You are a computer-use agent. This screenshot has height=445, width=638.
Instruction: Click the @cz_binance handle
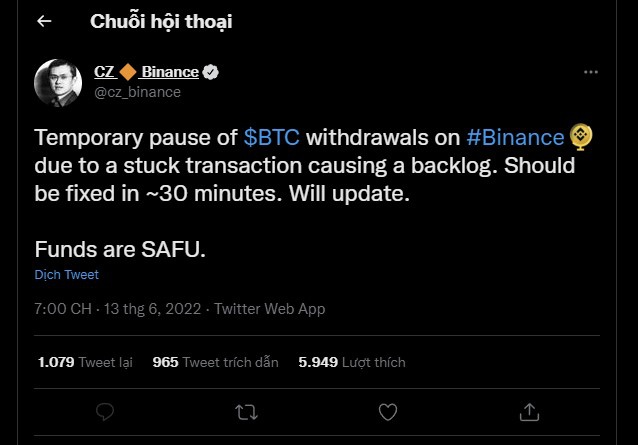(137, 92)
